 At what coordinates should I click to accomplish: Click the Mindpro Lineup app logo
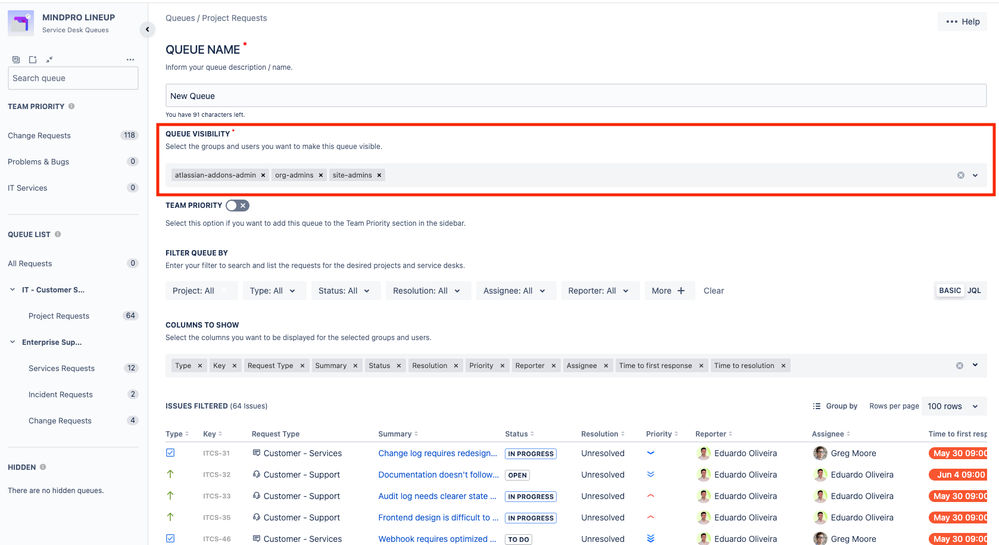(20, 23)
